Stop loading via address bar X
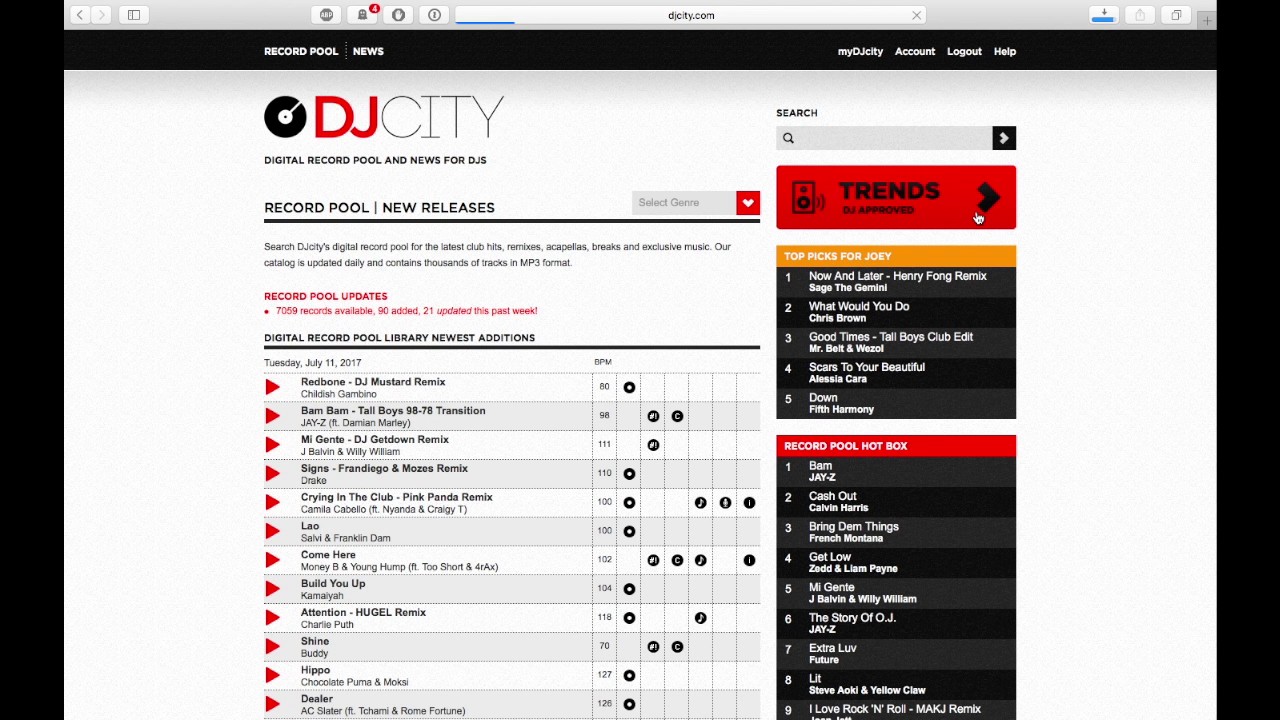1280x720 pixels. (916, 15)
